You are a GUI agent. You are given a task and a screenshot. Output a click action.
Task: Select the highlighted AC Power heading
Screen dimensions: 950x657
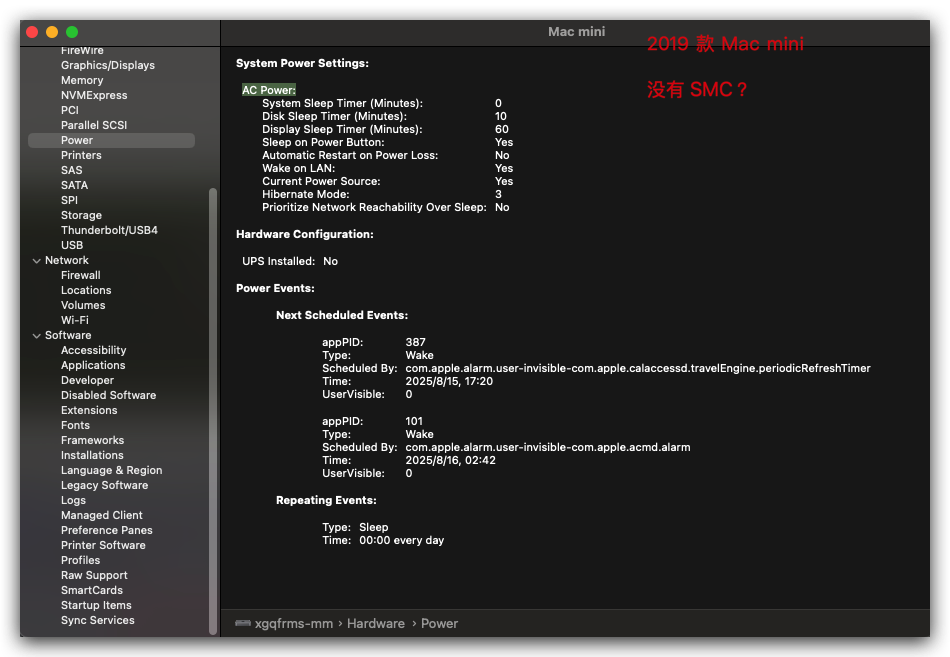pos(269,90)
